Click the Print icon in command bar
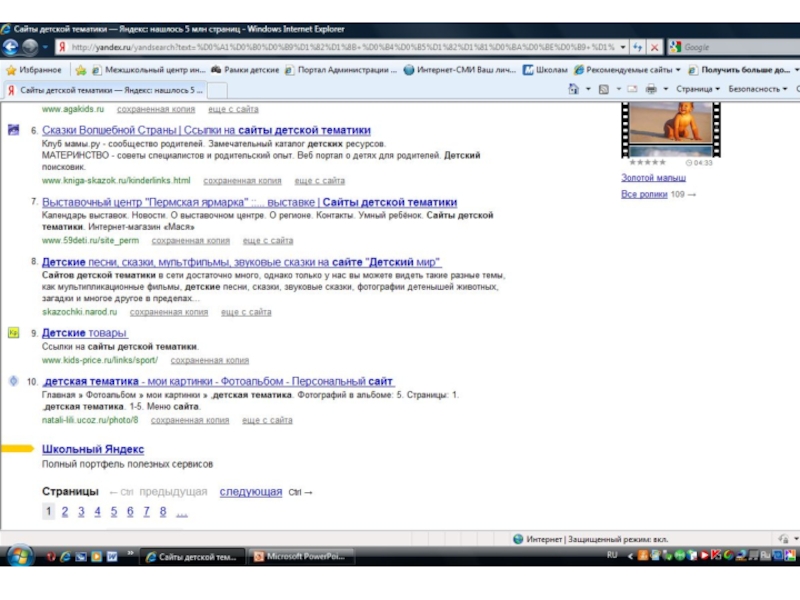 (651, 89)
